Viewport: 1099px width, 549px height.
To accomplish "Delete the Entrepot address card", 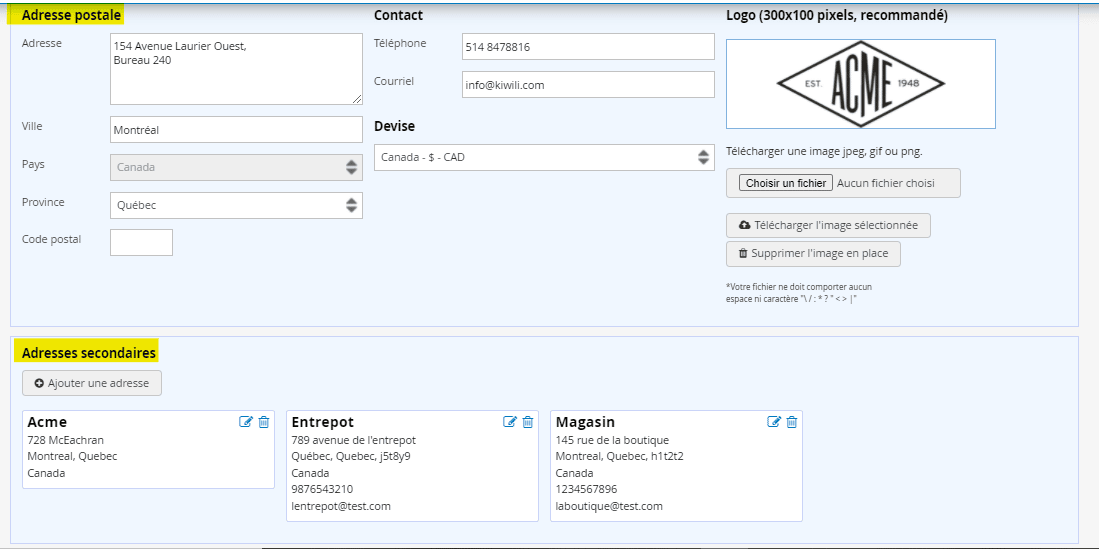I will pyautogui.click(x=528, y=421).
